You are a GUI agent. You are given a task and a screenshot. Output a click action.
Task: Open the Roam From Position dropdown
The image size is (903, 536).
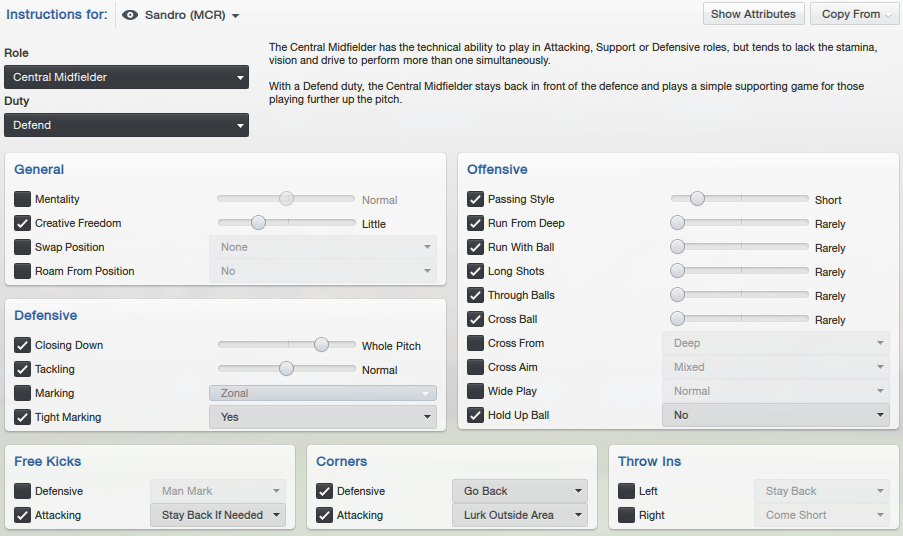(x=322, y=271)
